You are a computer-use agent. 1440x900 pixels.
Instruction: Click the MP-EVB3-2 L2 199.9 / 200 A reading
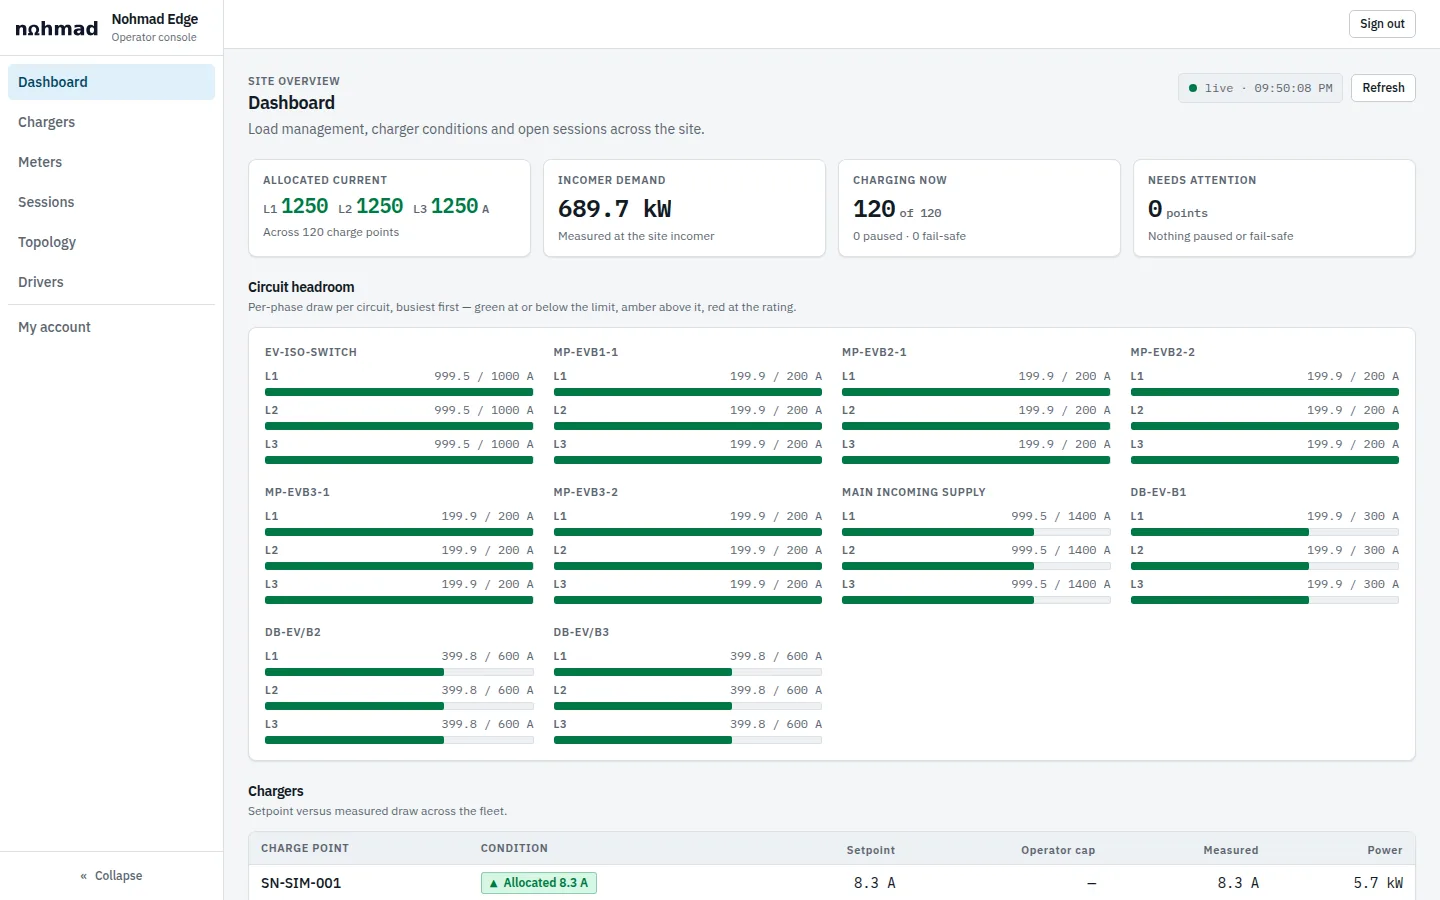[776, 550]
